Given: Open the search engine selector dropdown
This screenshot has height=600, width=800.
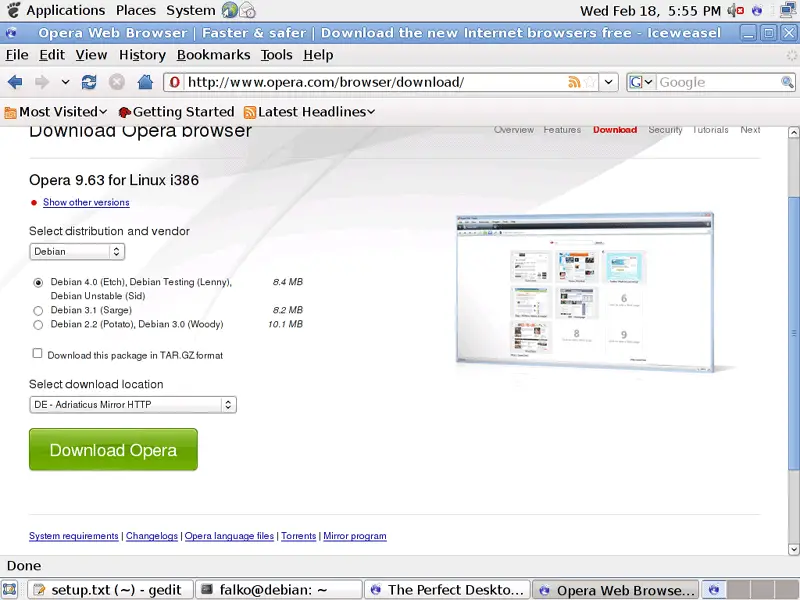Looking at the screenshot, I should click(641, 82).
